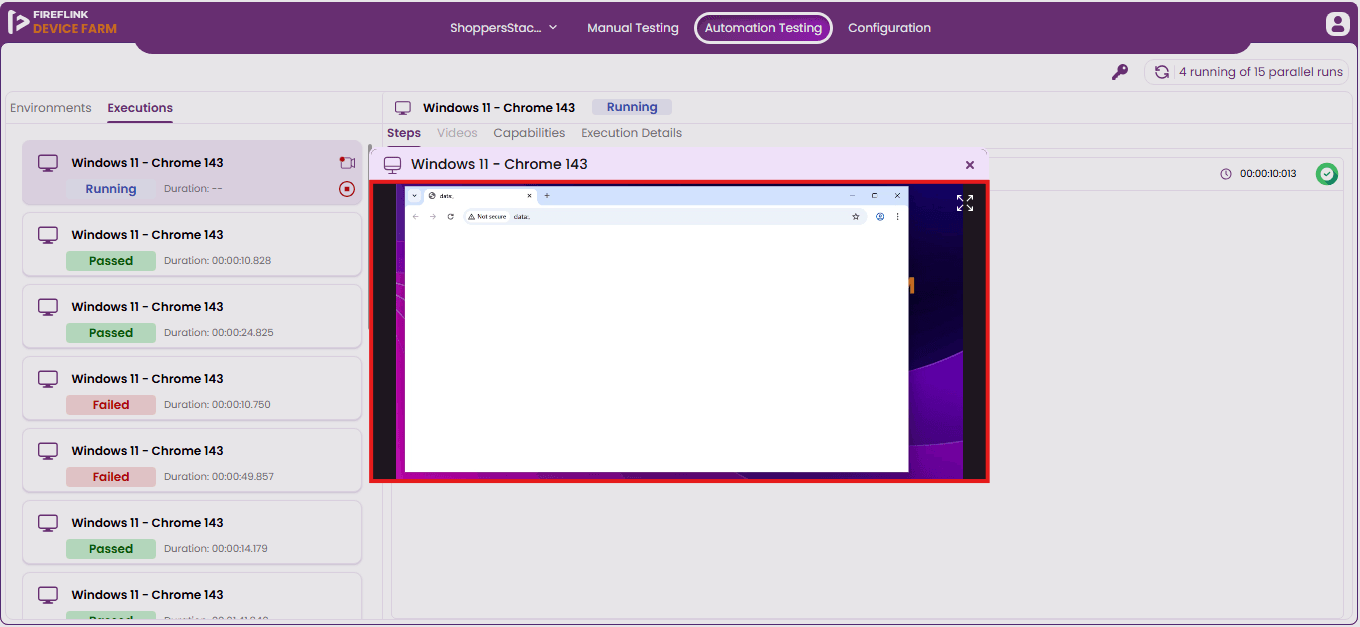The image size is (1360, 627).
Task: Click the forward arrow in remote Chrome
Action: click(433, 216)
